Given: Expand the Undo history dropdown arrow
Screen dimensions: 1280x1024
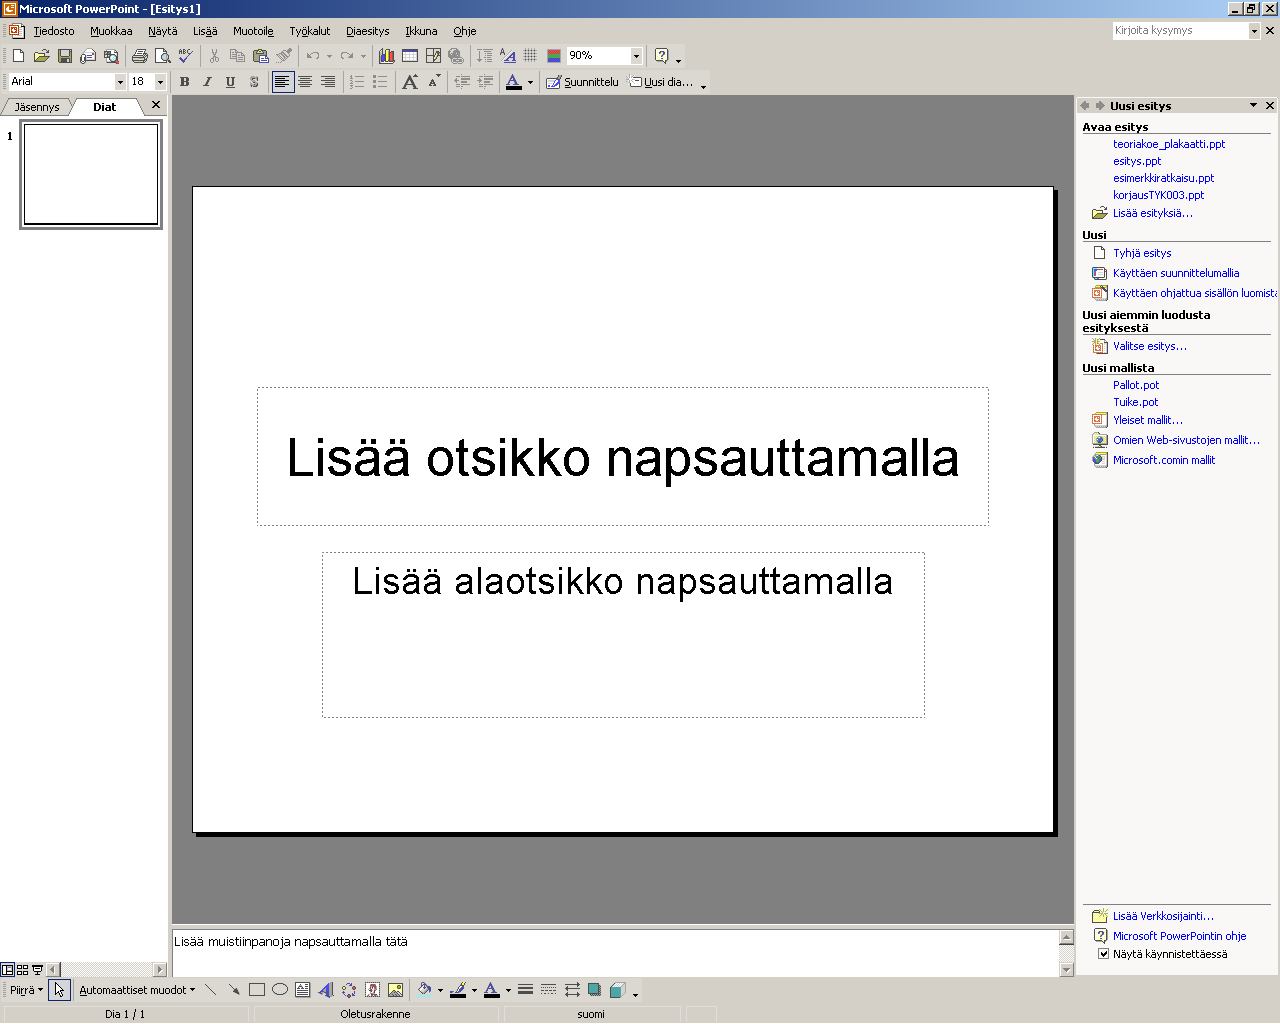Looking at the screenshot, I should (x=329, y=56).
